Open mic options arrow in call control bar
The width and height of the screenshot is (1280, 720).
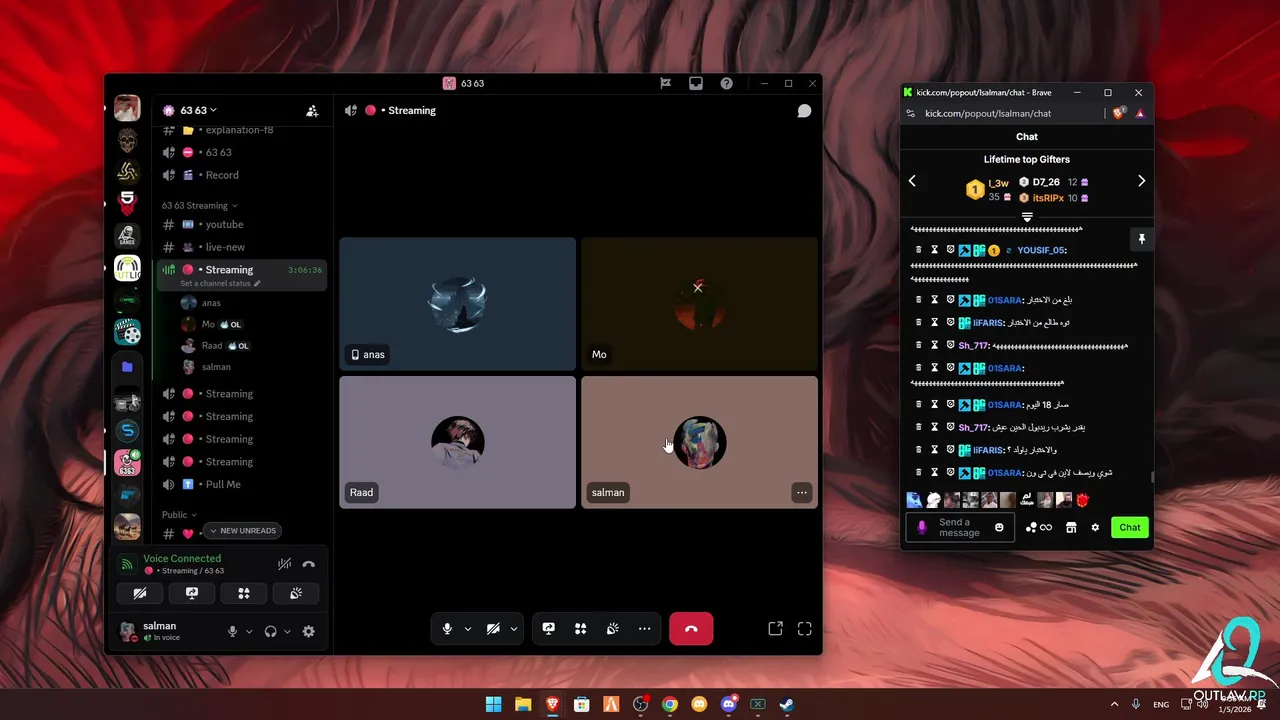click(x=467, y=629)
